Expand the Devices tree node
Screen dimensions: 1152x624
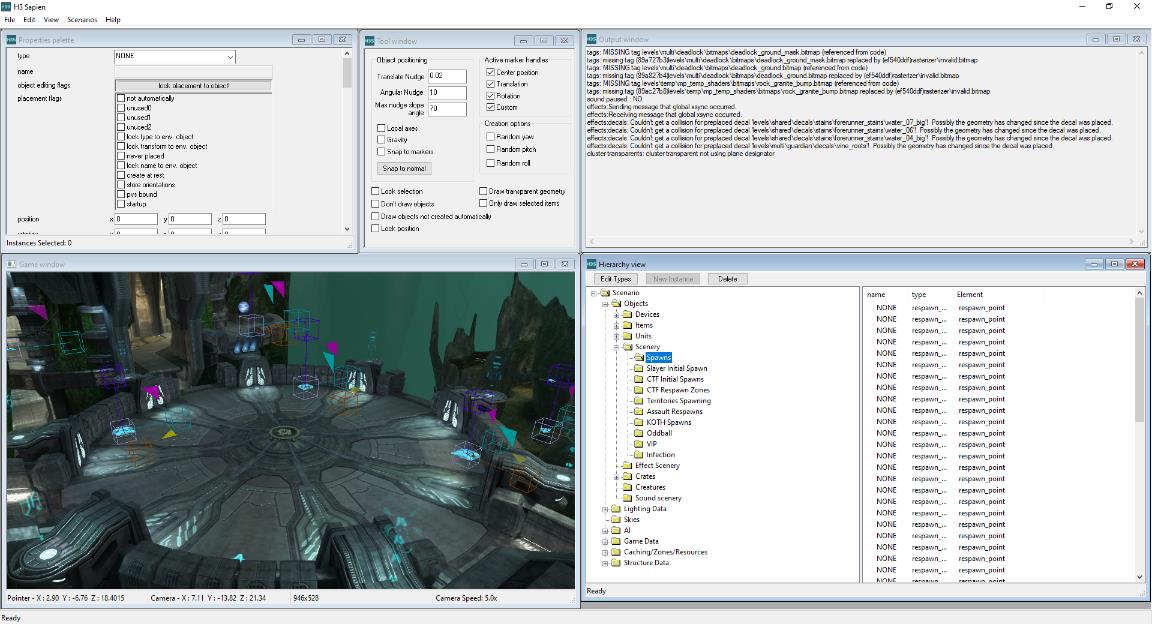(x=616, y=315)
